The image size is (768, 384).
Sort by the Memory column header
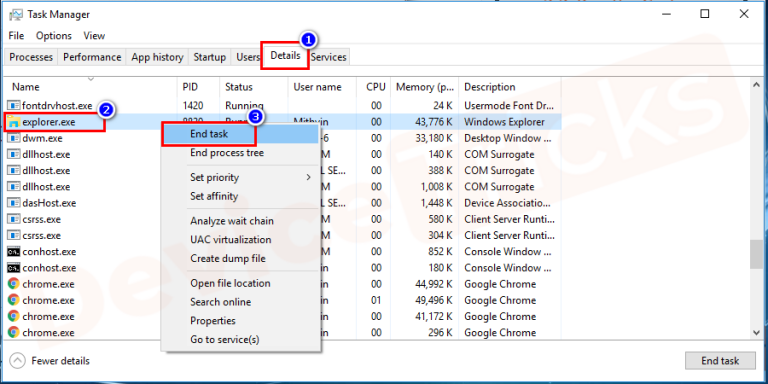425,87
